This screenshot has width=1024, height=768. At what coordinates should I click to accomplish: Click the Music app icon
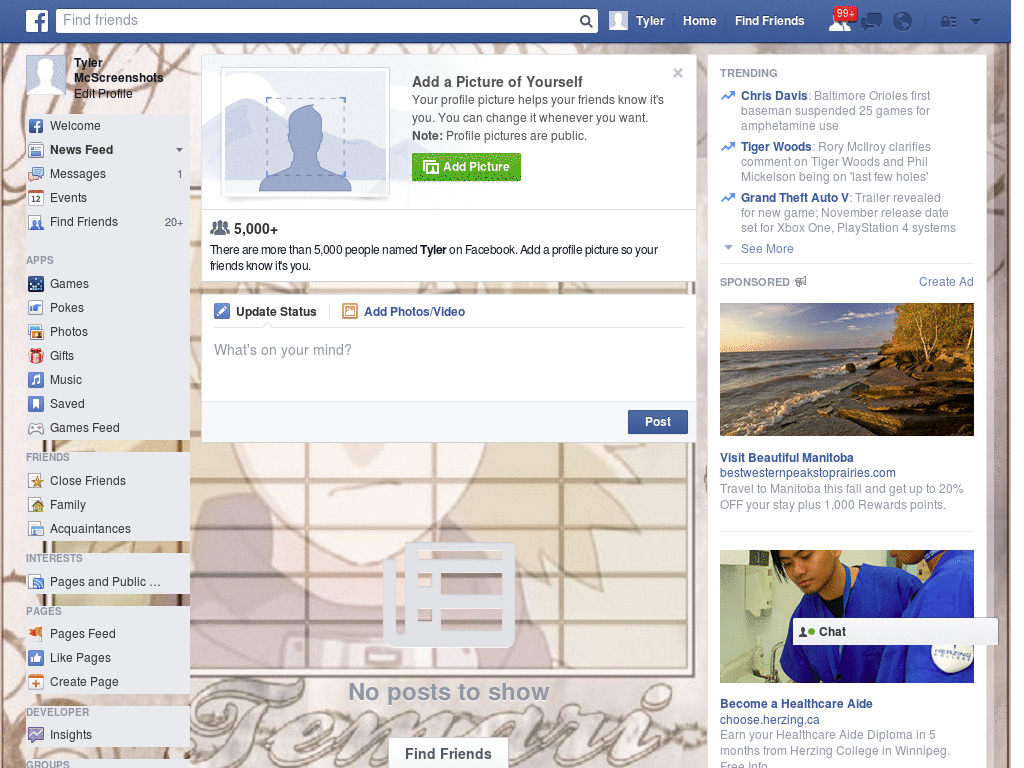coord(36,379)
